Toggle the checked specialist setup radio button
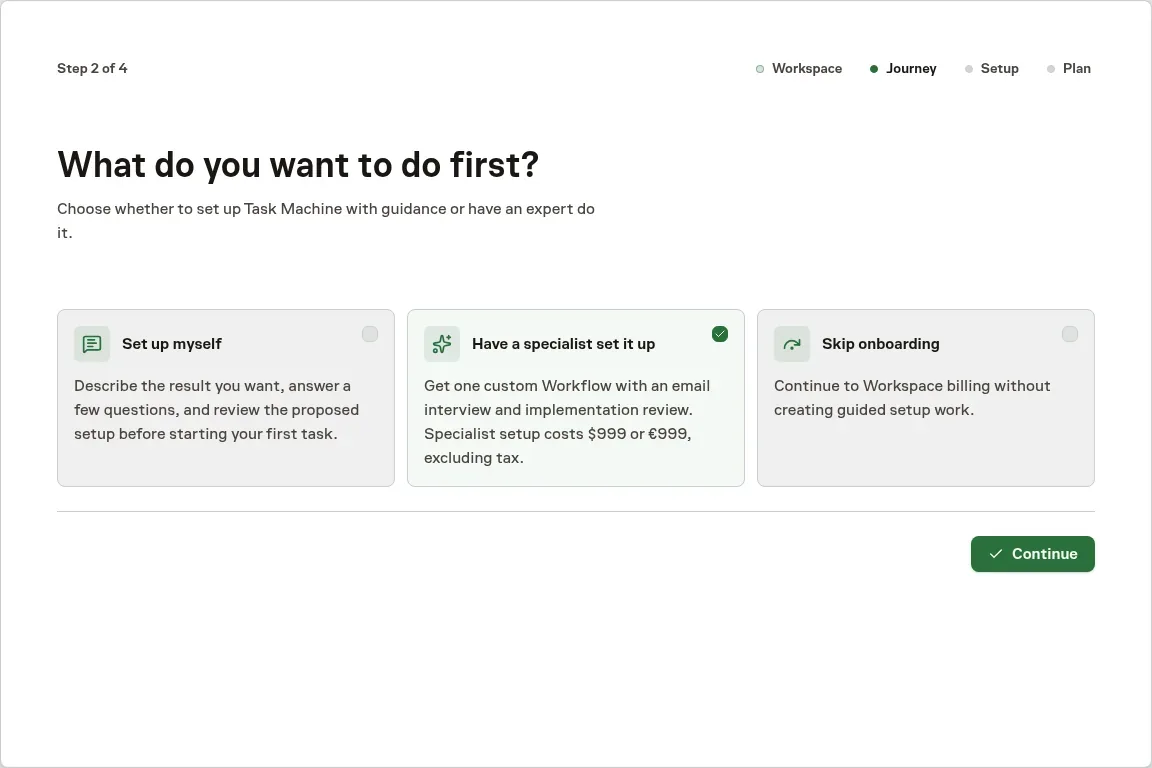This screenshot has width=1152, height=768. (x=720, y=334)
